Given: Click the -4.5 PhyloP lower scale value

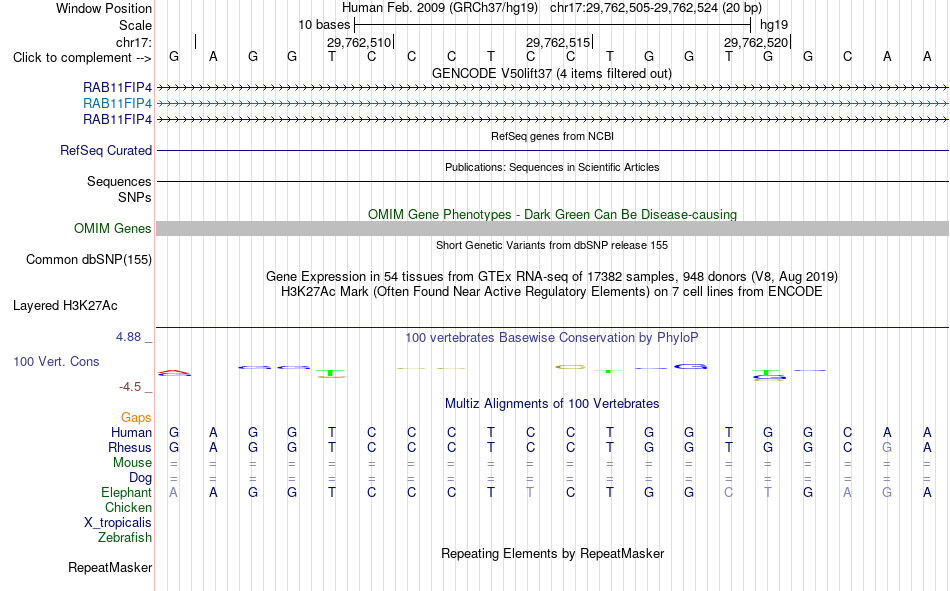Looking at the screenshot, I should [x=130, y=387].
